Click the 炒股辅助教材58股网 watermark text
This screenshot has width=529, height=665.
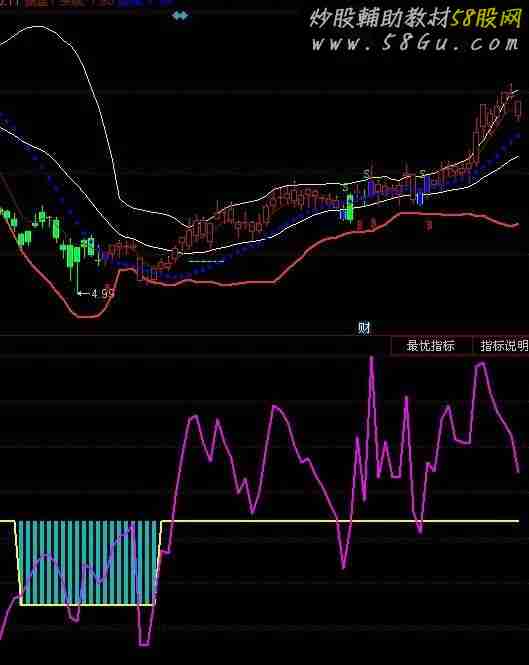(416, 19)
